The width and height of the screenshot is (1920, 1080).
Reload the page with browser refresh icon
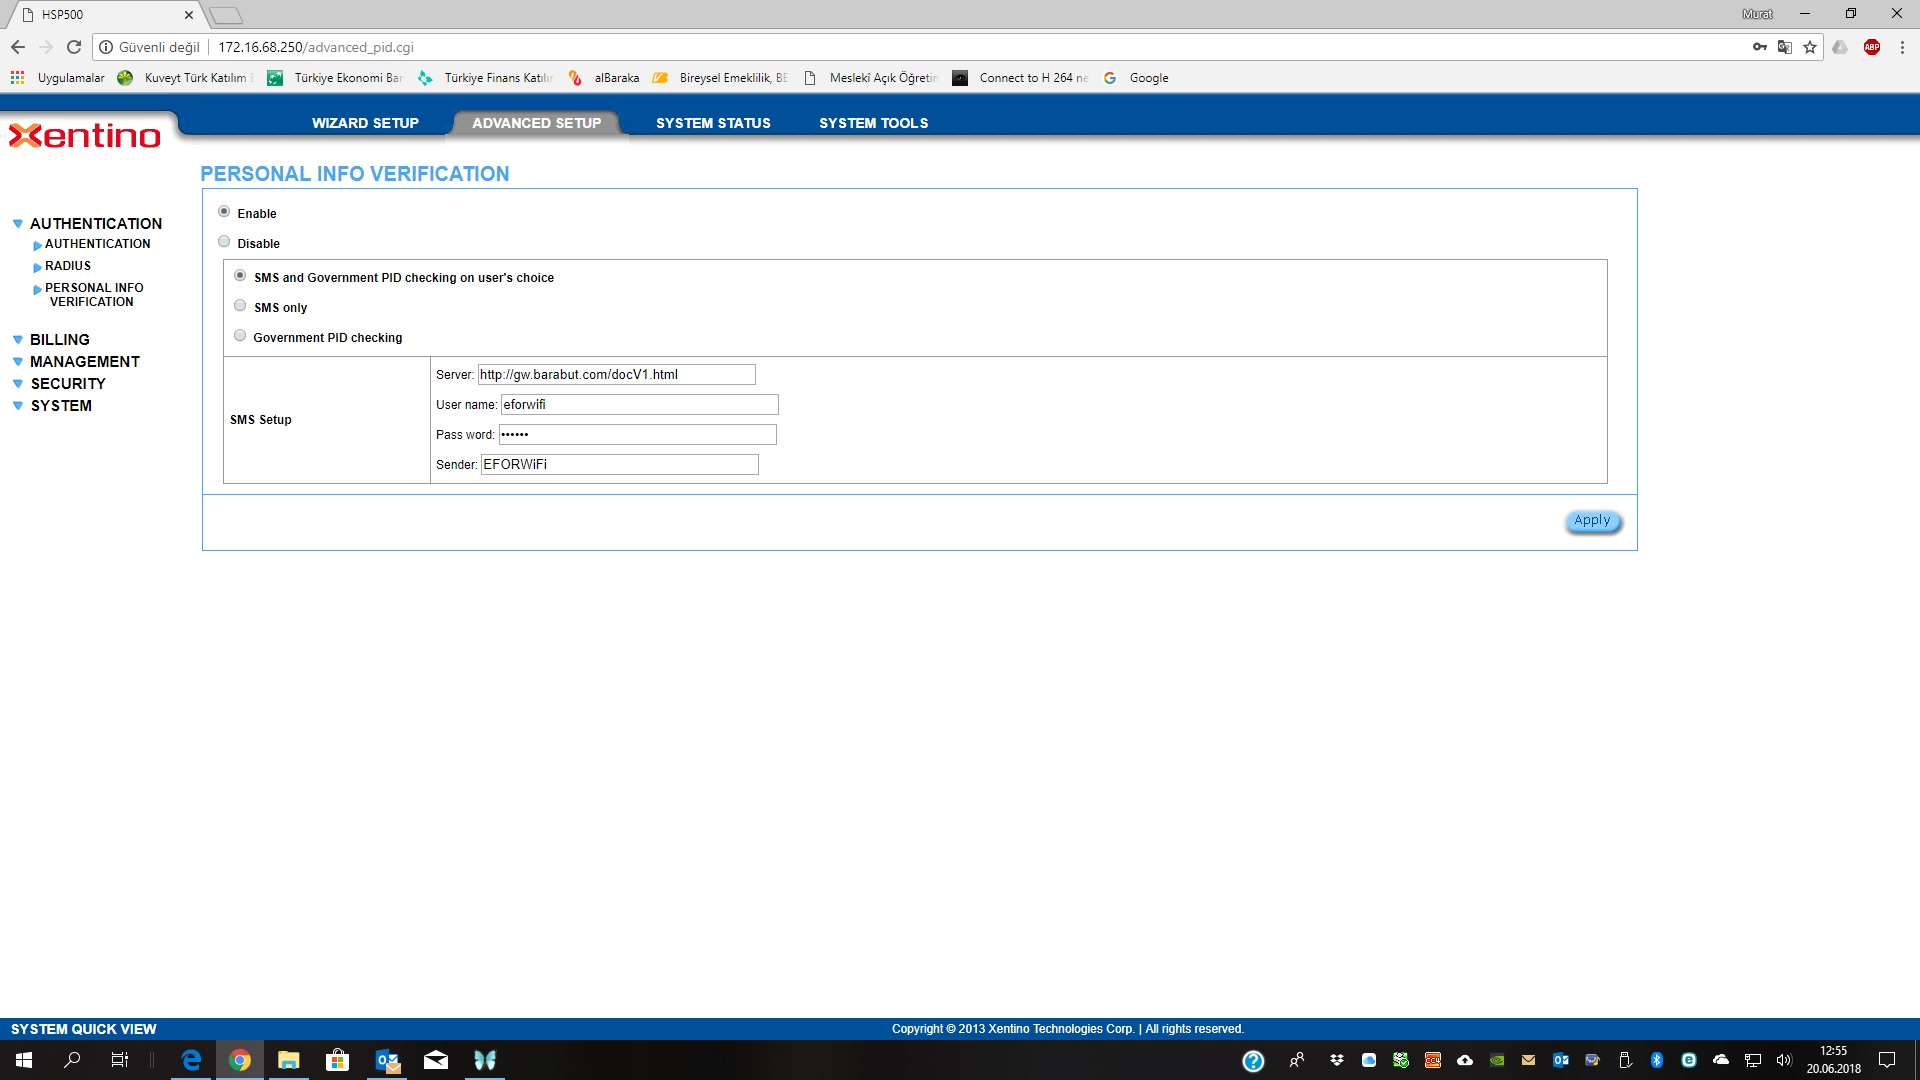[74, 47]
